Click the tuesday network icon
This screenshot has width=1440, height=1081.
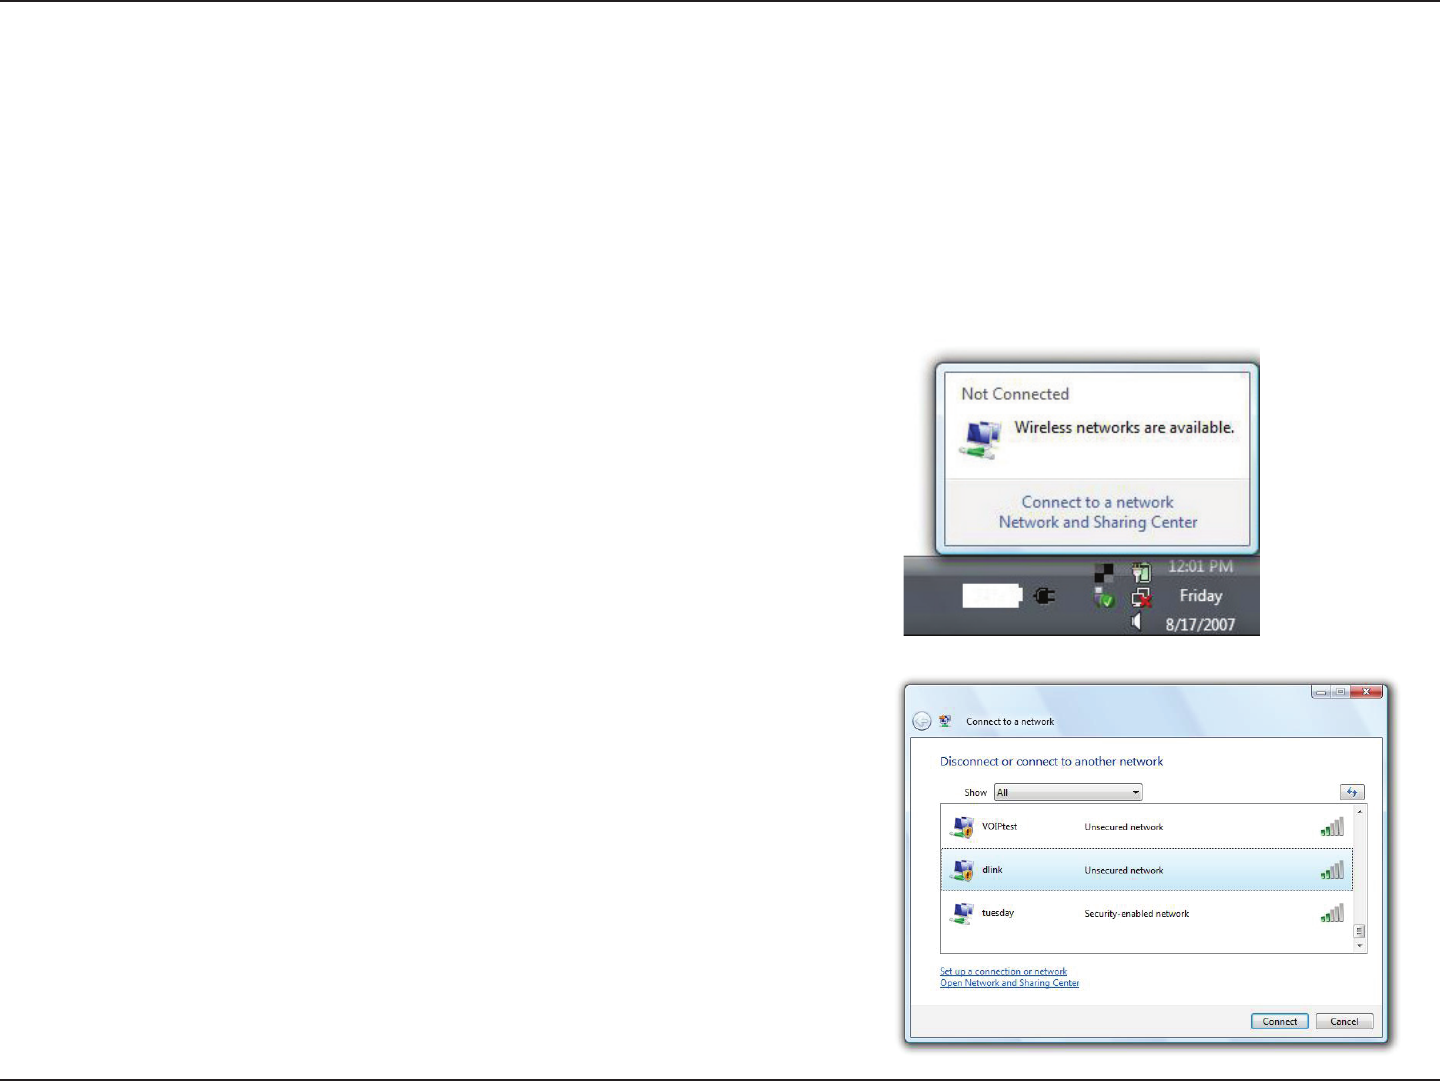tap(962, 913)
